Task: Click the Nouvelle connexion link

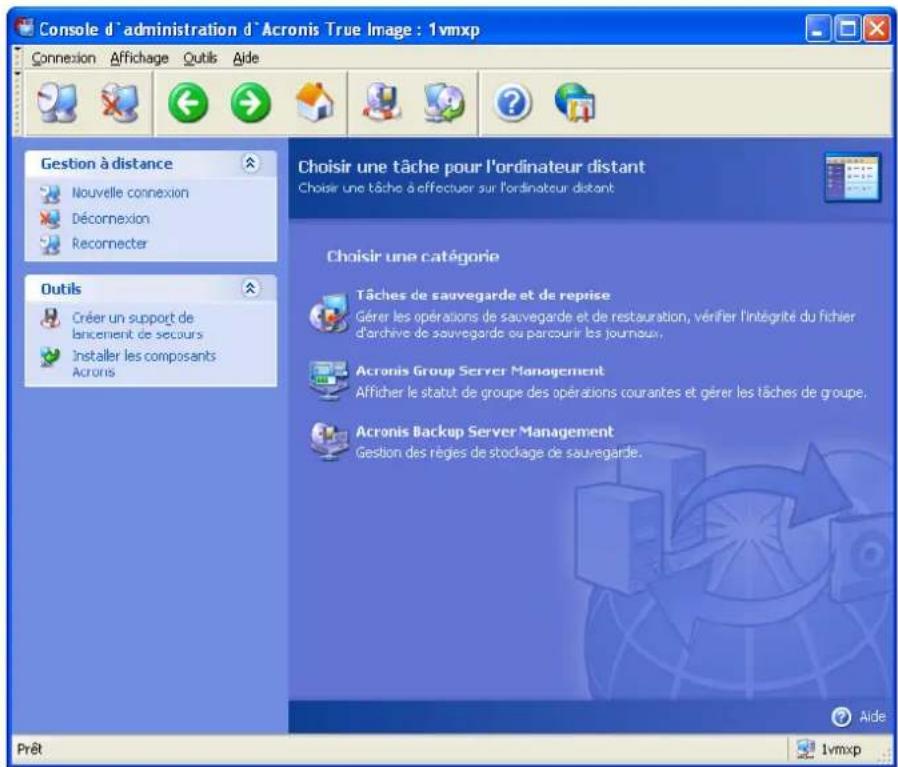Action: point(130,193)
